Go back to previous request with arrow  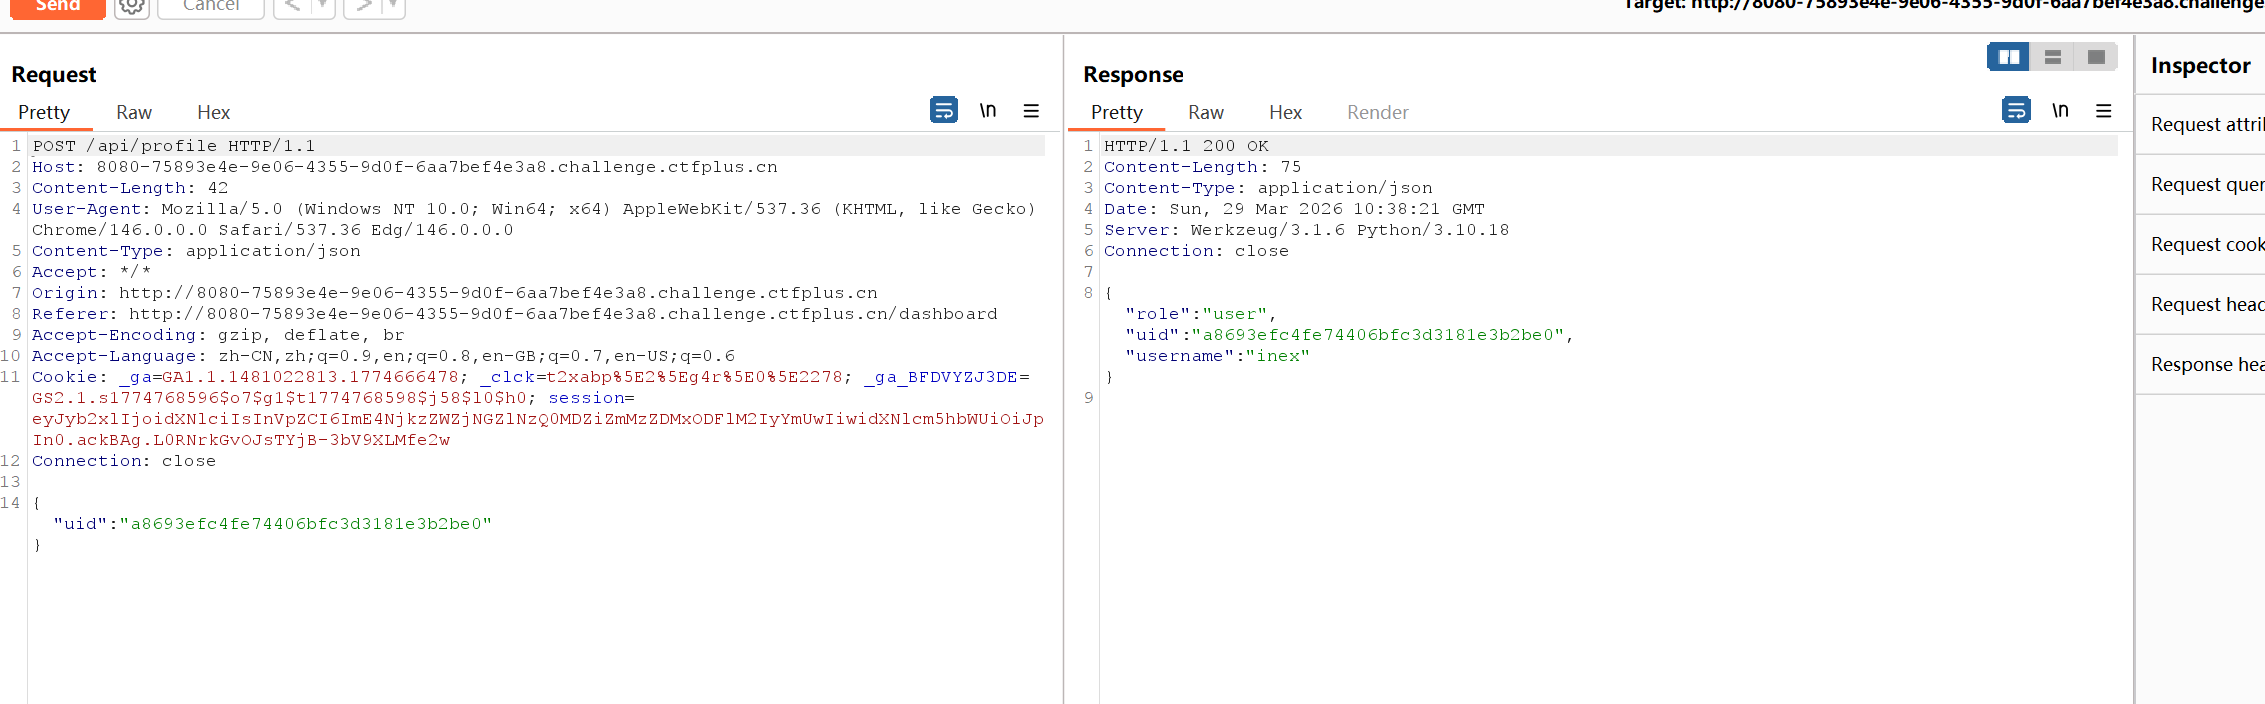pyautogui.click(x=292, y=6)
